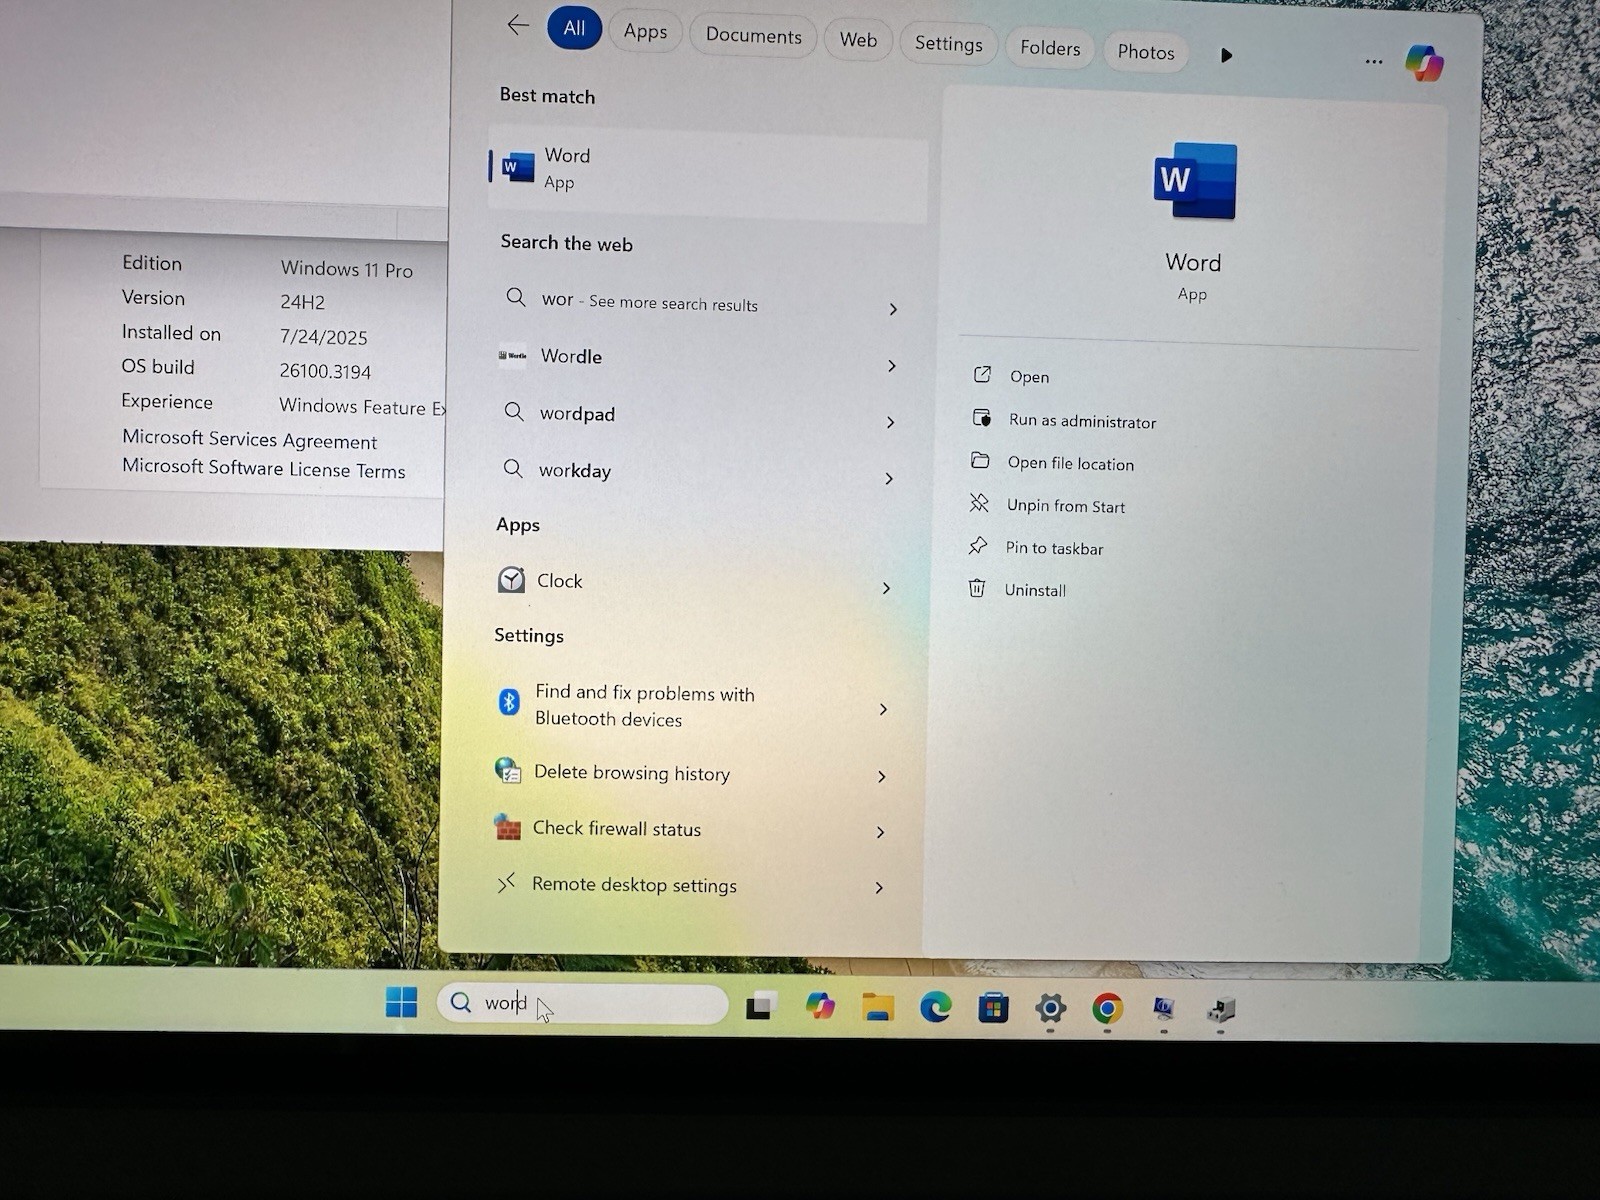Open Microsoft Services Agreement link
This screenshot has width=1600, height=1200.
click(249, 439)
